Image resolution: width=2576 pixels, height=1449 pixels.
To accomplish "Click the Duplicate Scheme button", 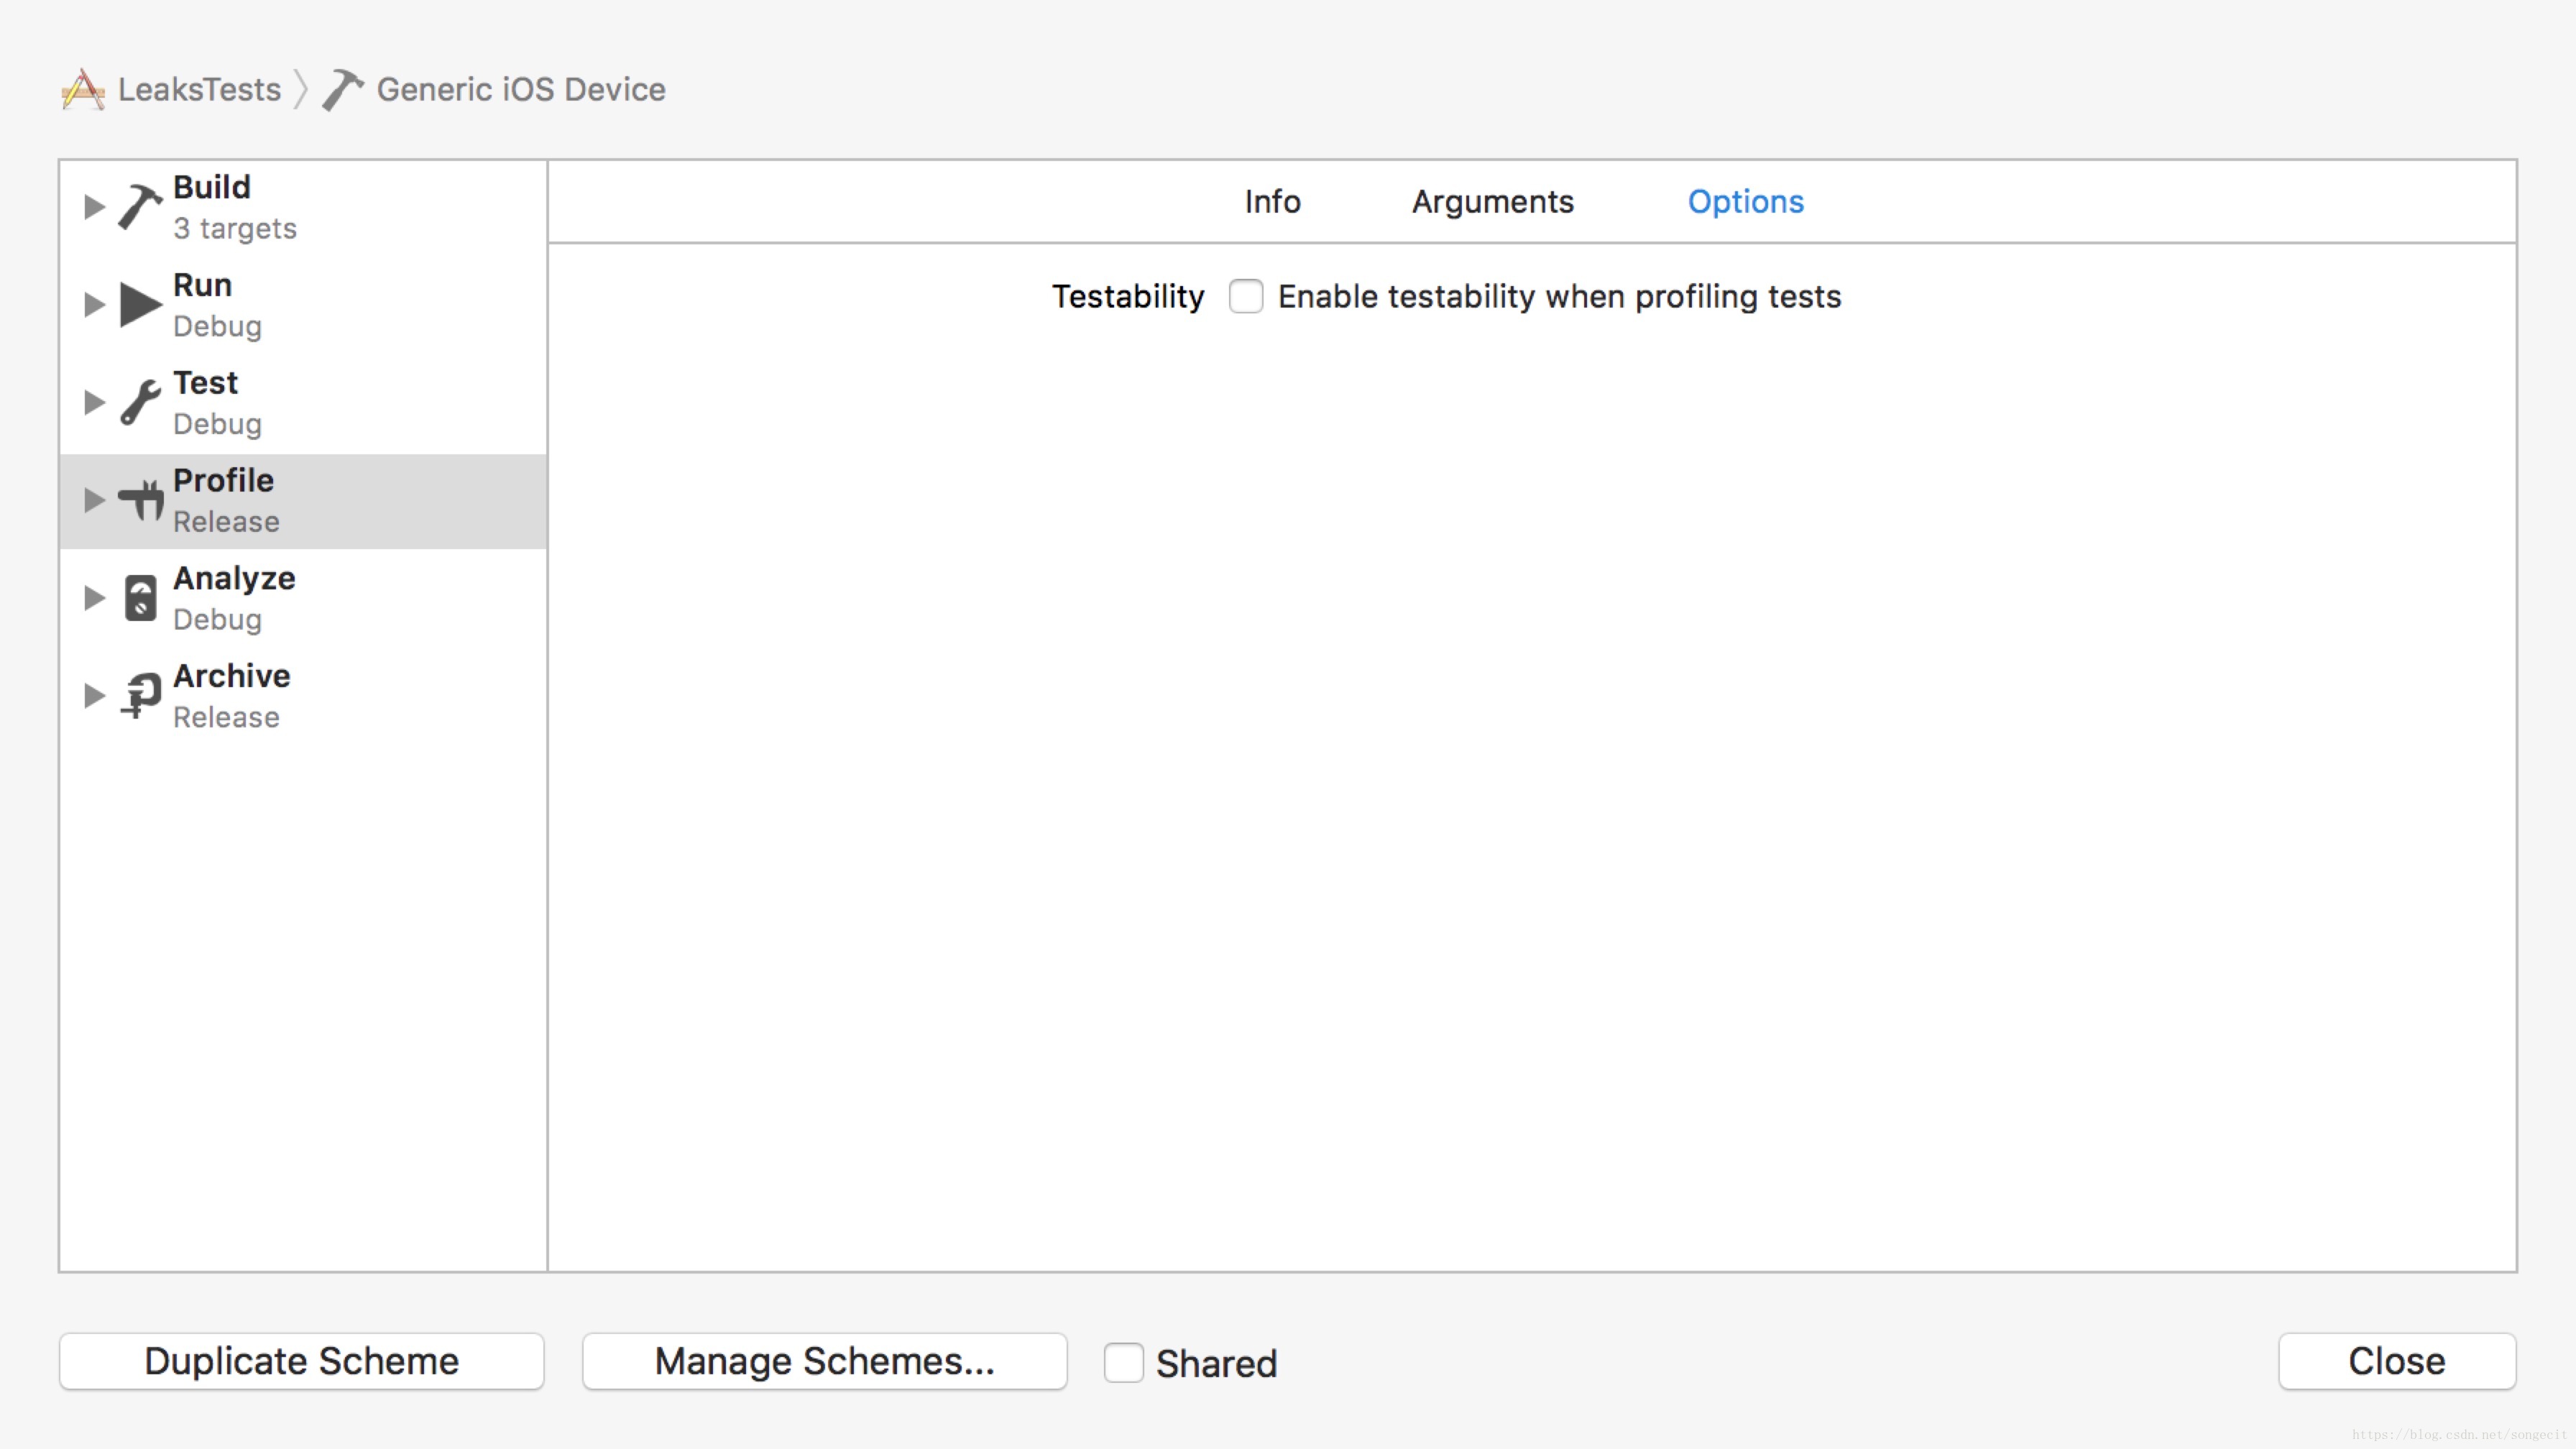I will point(301,1361).
